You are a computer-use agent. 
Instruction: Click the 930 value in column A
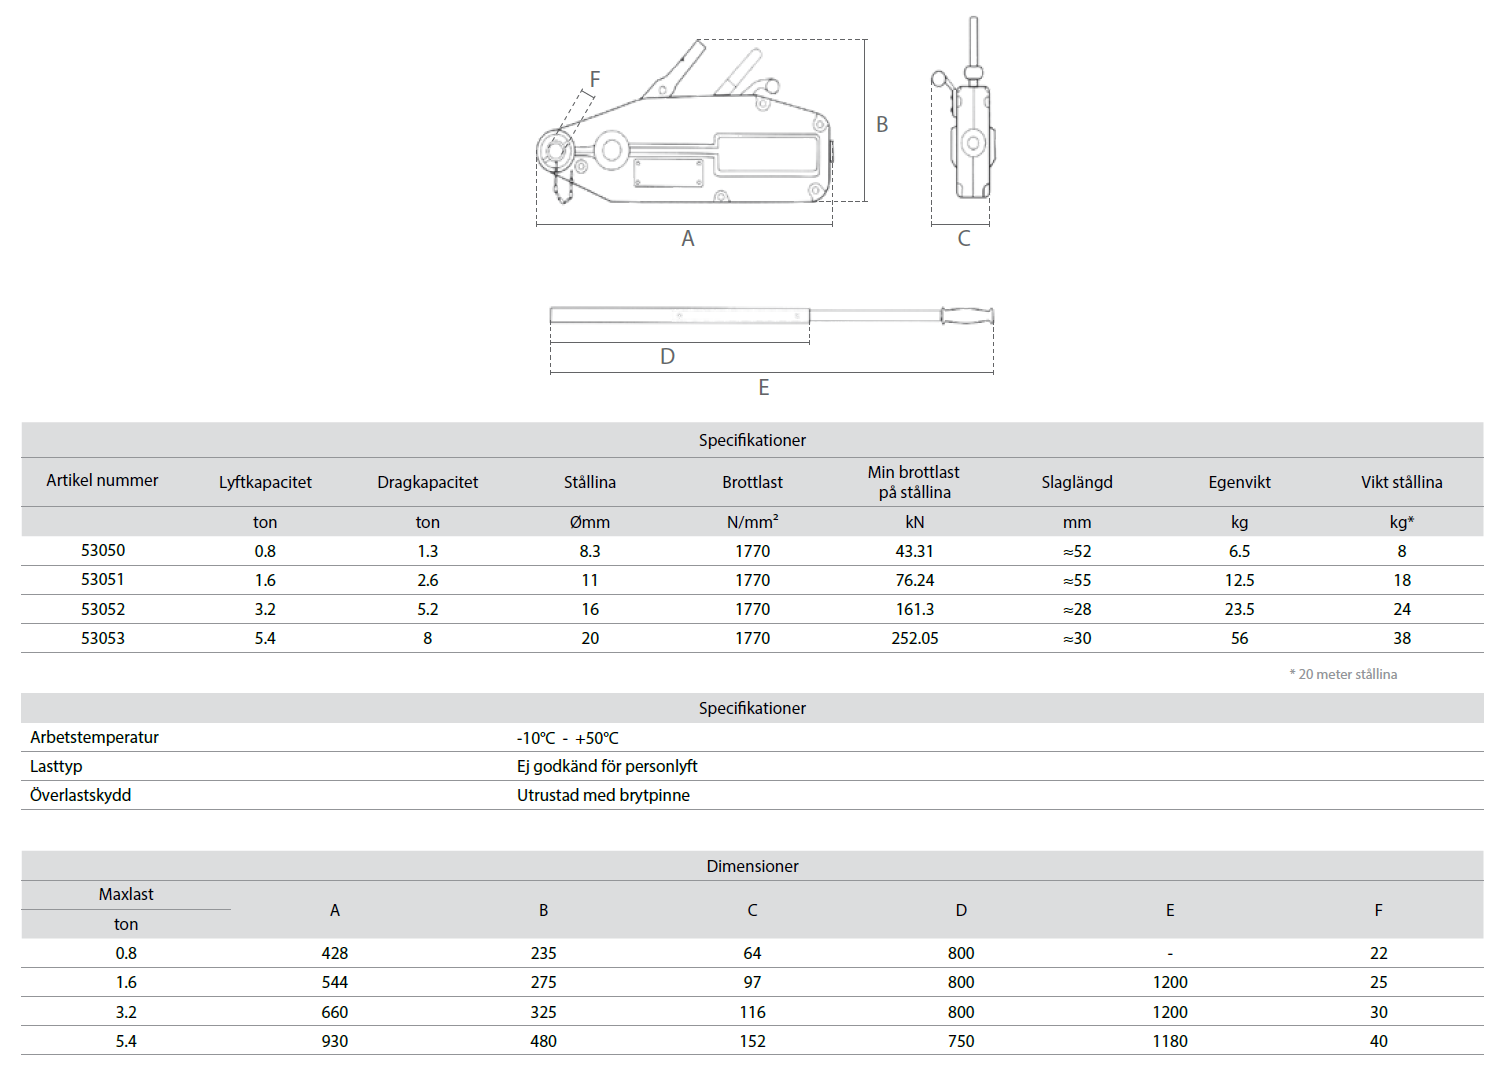335,1041
